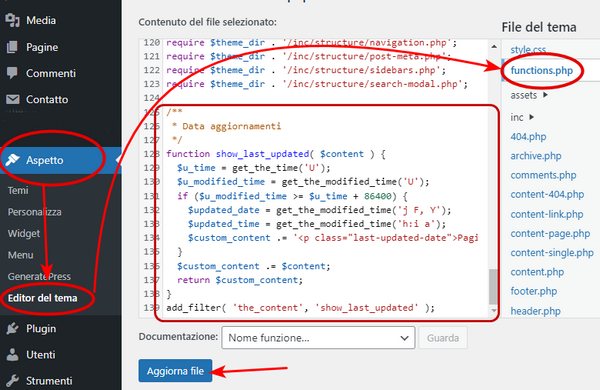Open the header.php file

click(x=535, y=311)
